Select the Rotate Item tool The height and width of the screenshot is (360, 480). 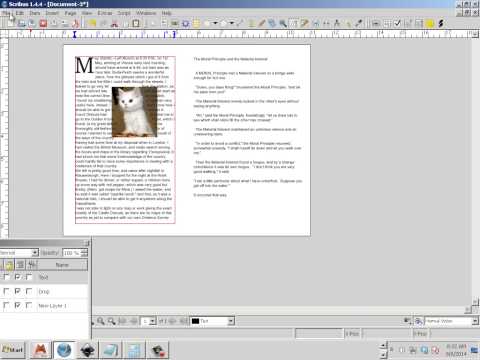272,23
